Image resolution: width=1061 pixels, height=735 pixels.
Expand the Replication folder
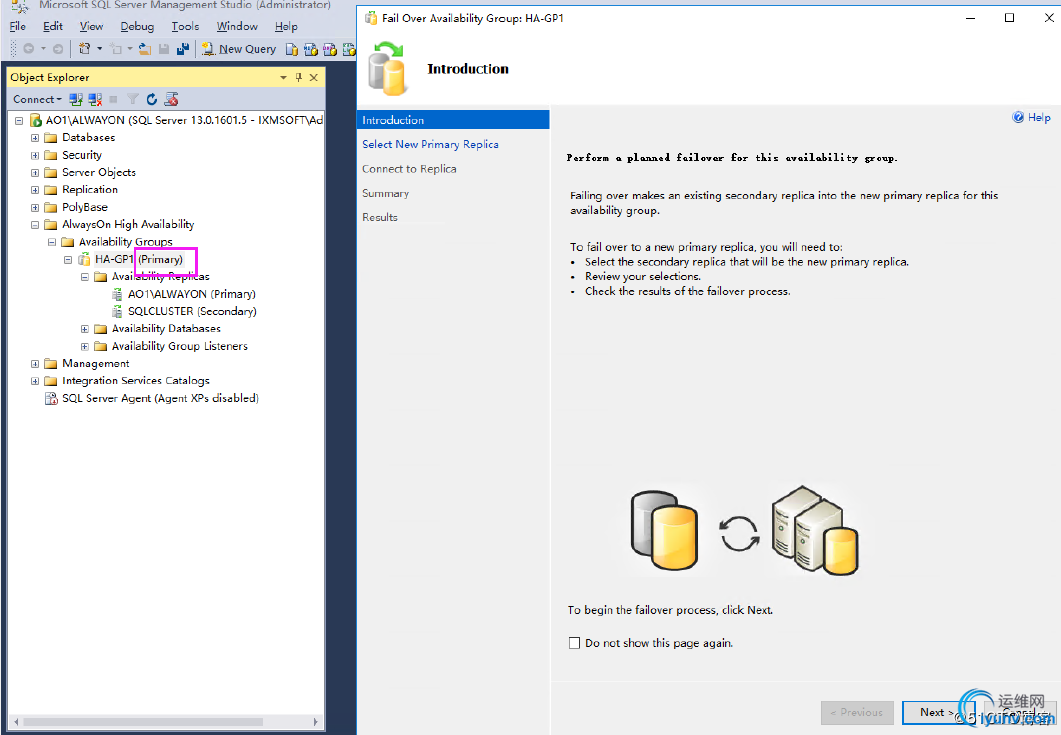pos(35,190)
